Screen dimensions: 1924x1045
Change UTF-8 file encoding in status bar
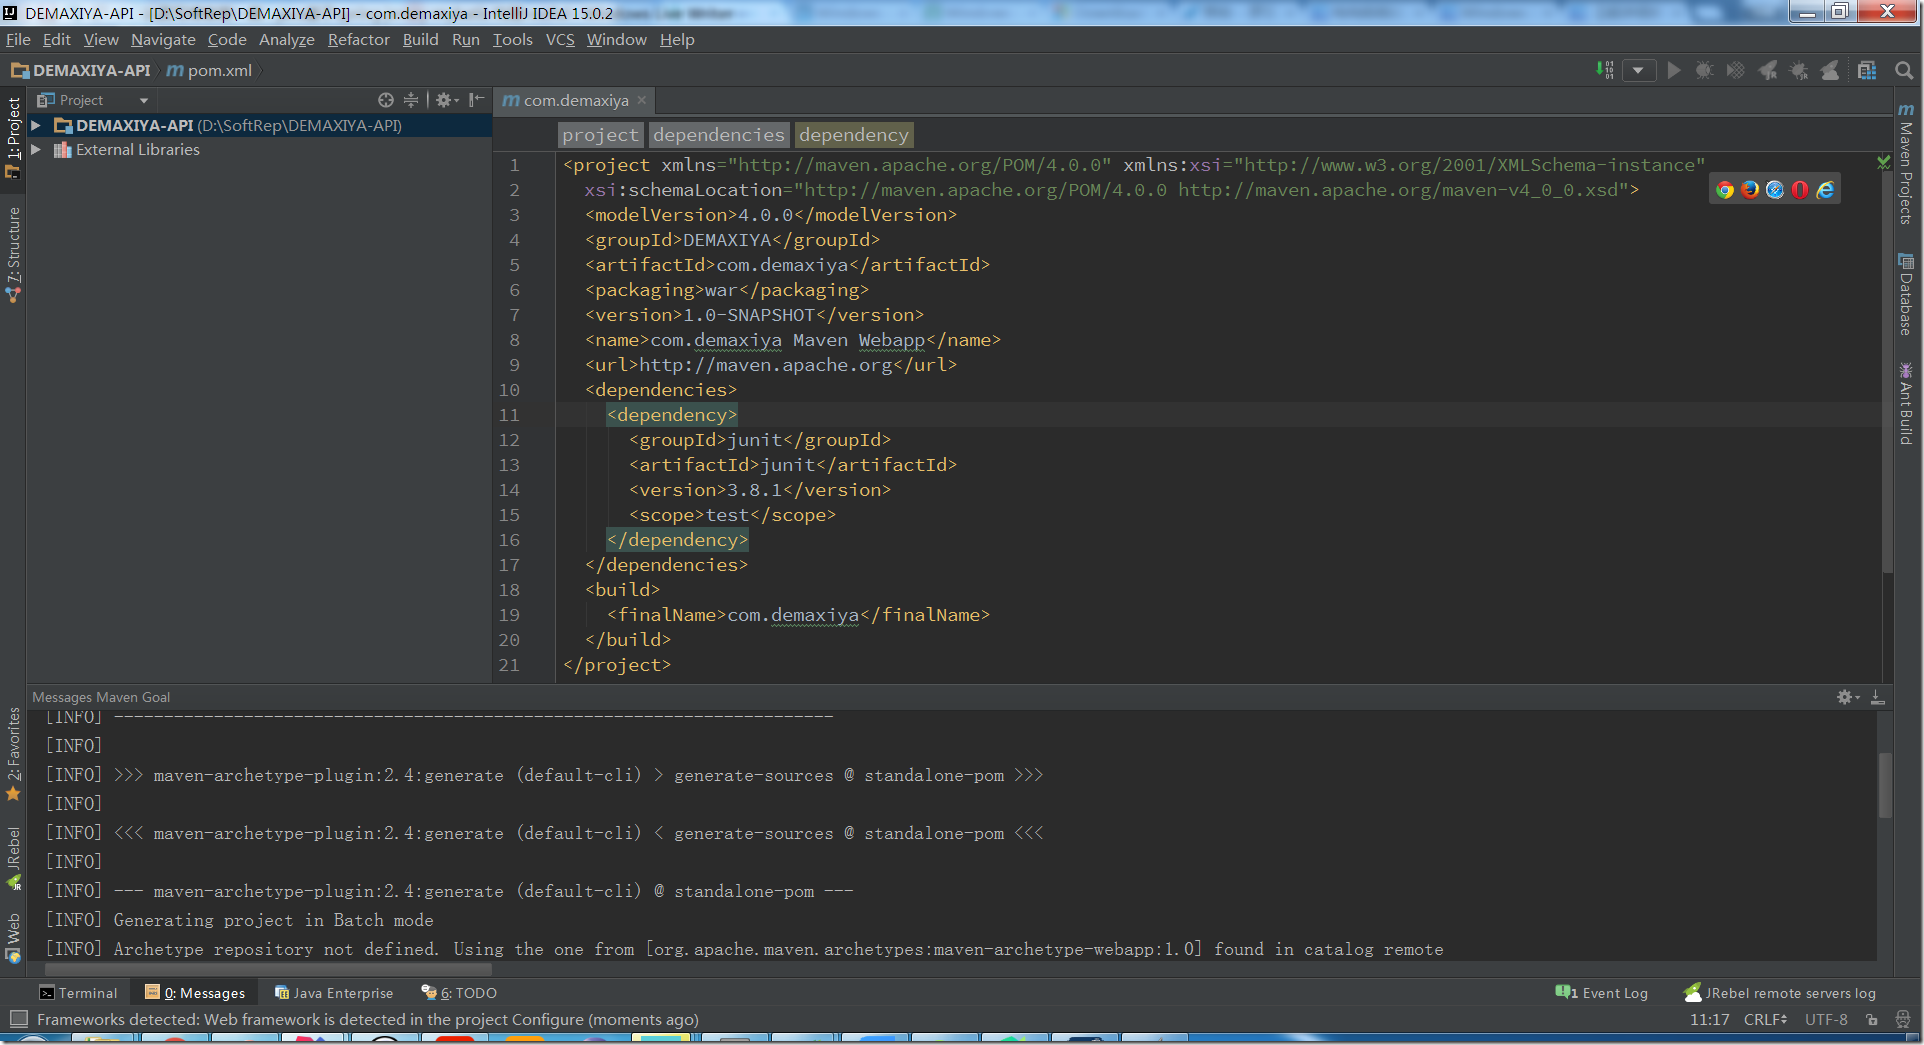click(1826, 1020)
